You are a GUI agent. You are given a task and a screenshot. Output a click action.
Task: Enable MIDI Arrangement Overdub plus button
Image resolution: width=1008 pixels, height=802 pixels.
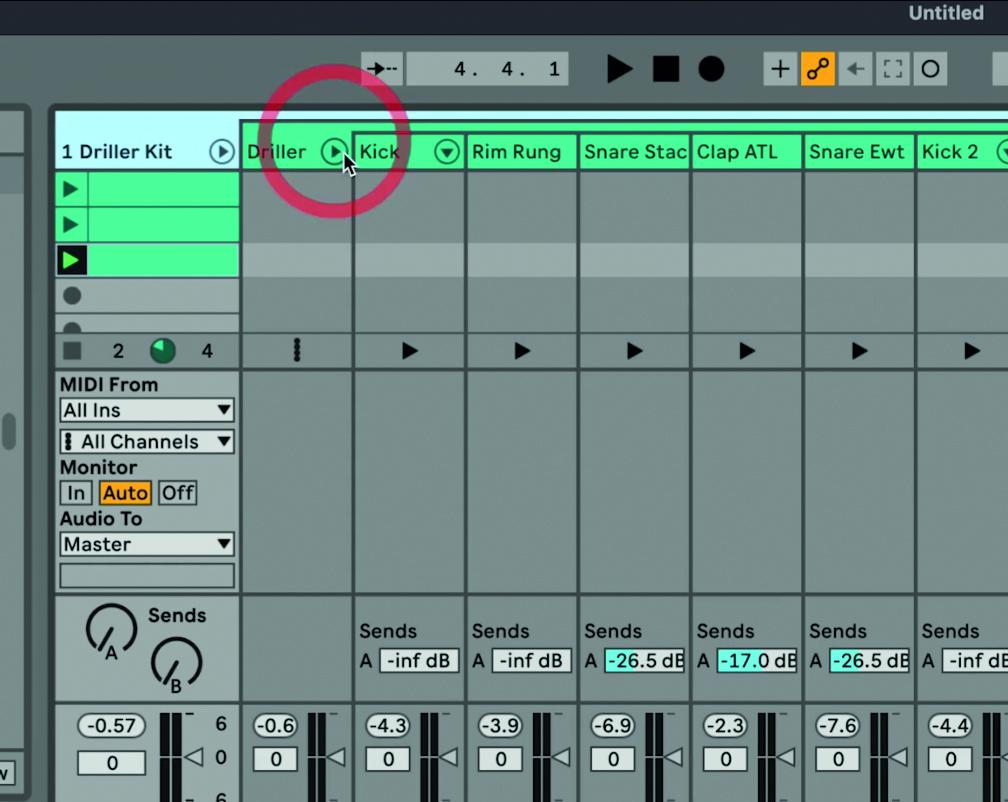[x=780, y=69]
